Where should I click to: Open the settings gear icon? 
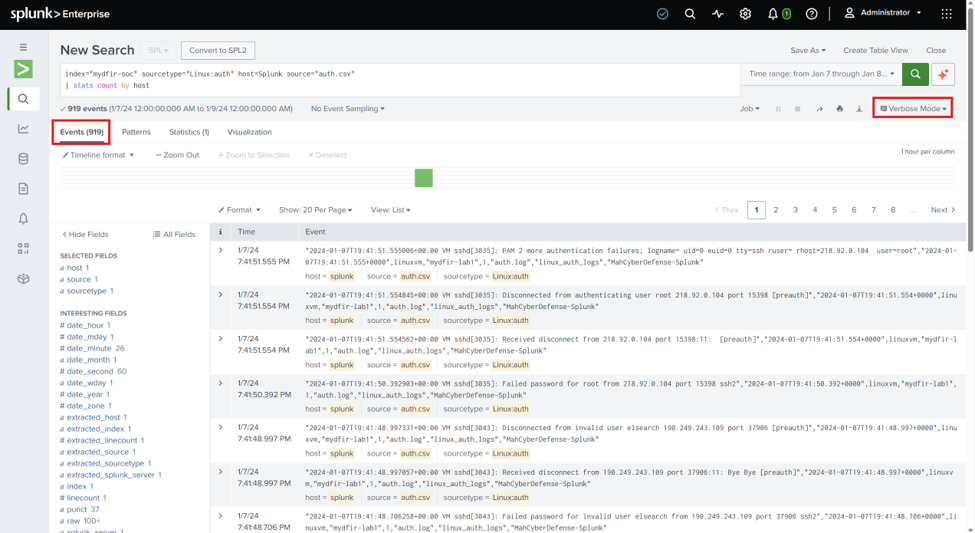point(745,14)
